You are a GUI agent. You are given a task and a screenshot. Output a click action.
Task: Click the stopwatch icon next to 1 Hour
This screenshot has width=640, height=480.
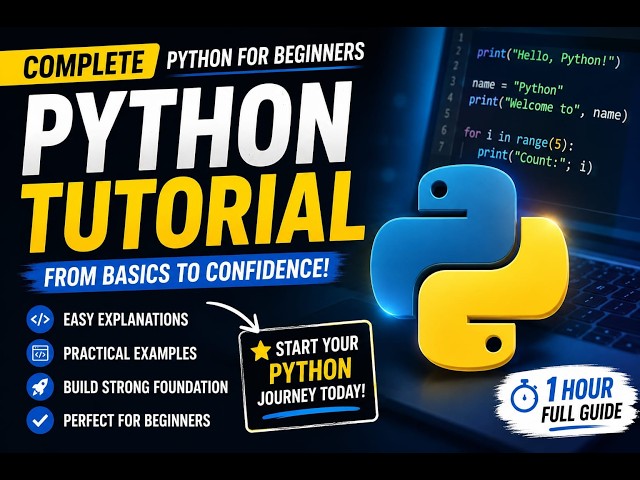(524, 396)
